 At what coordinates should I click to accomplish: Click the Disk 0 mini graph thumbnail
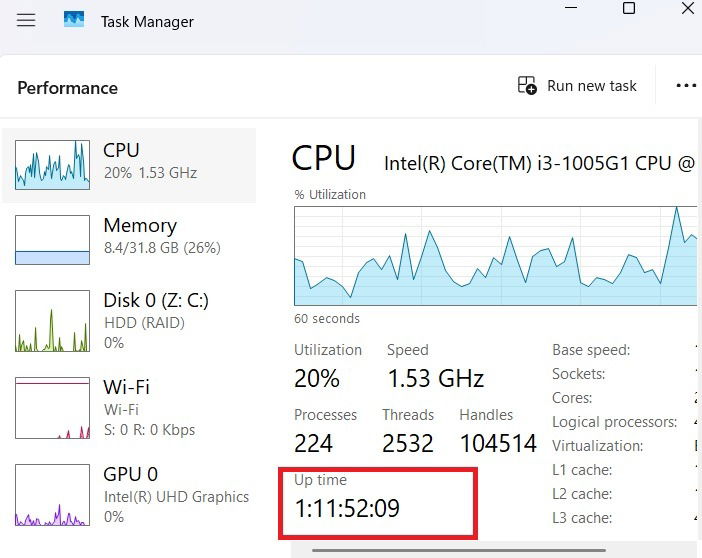[x=52, y=321]
